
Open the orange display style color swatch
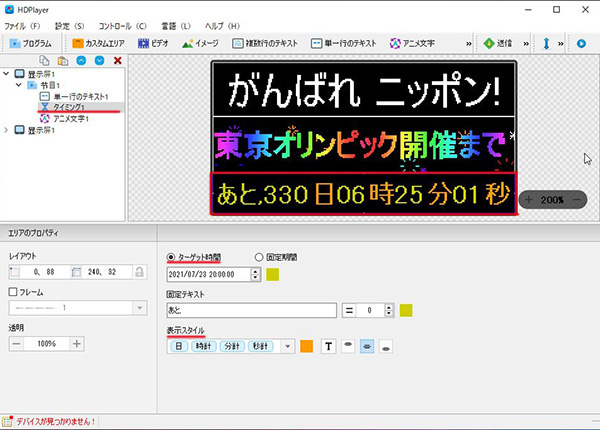pos(307,346)
